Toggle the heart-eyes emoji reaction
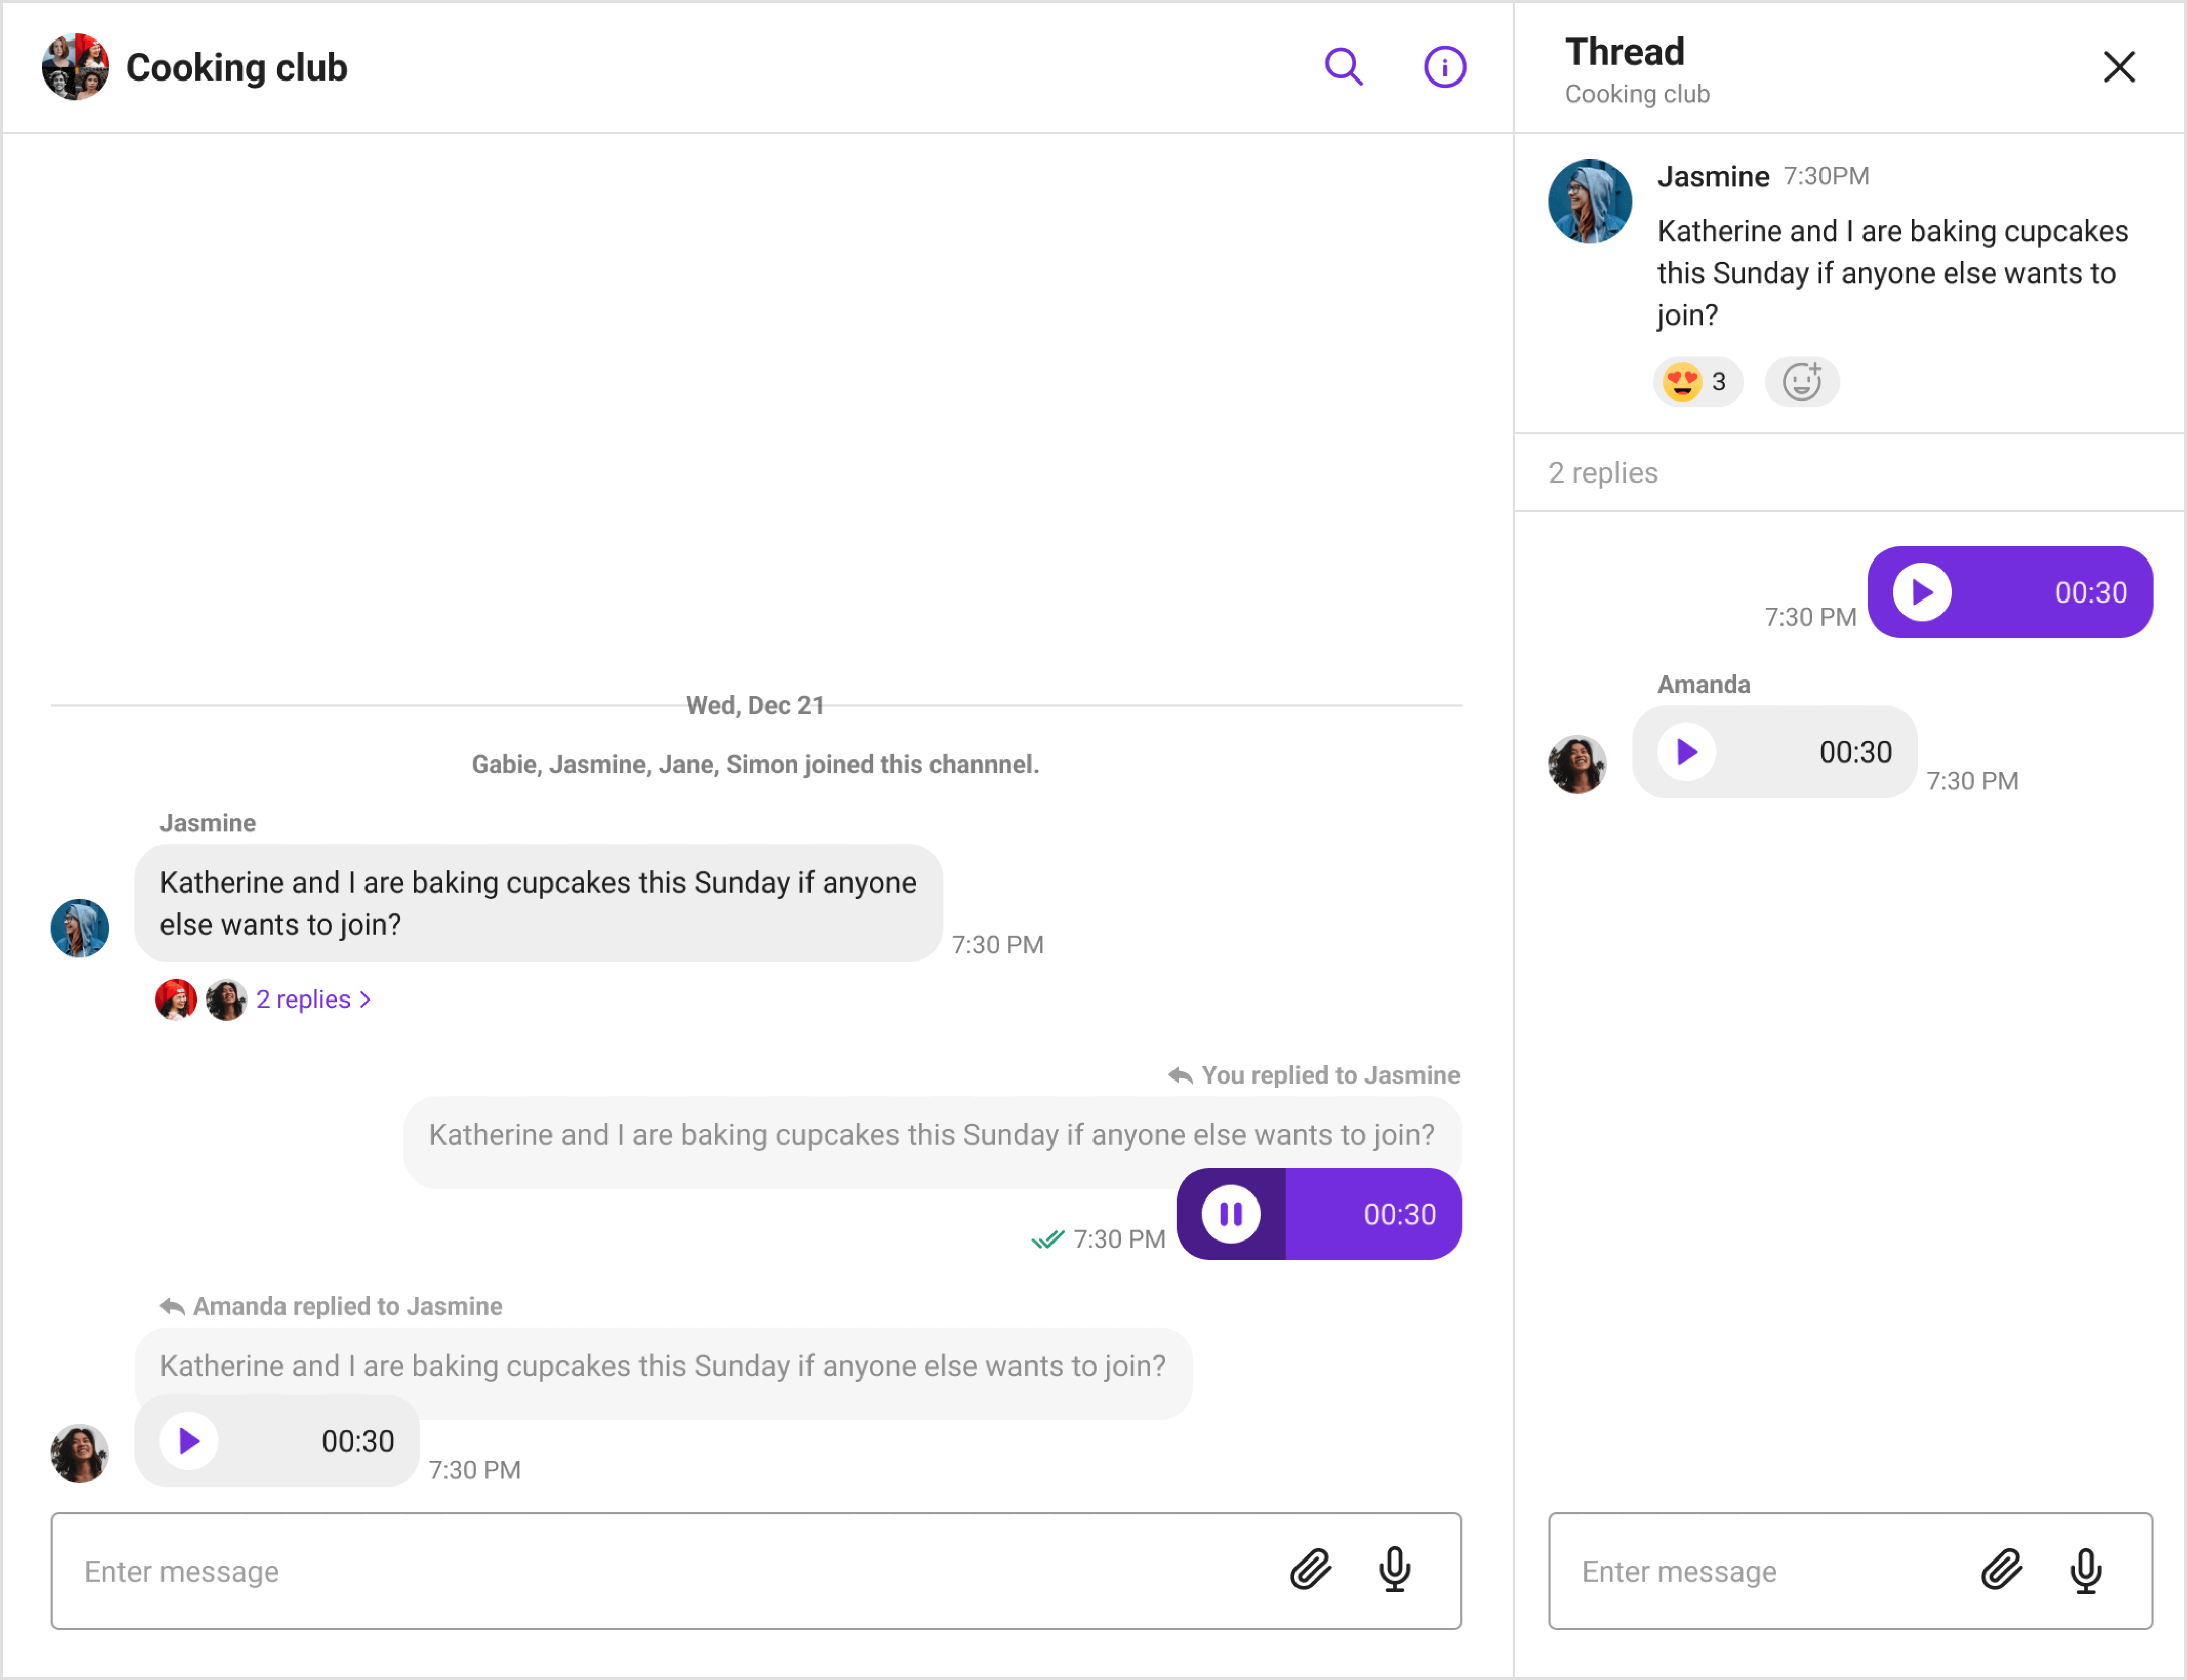This screenshot has width=2187, height=1680. (x=1697, y=381)
